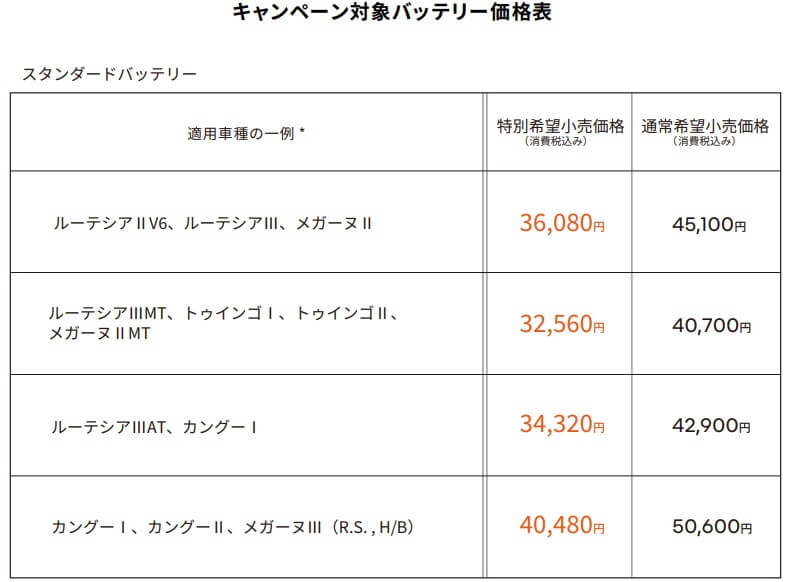
Task: Click 消費税込み note under 特別希望小売価格
Action: click(x=556, y=141)
